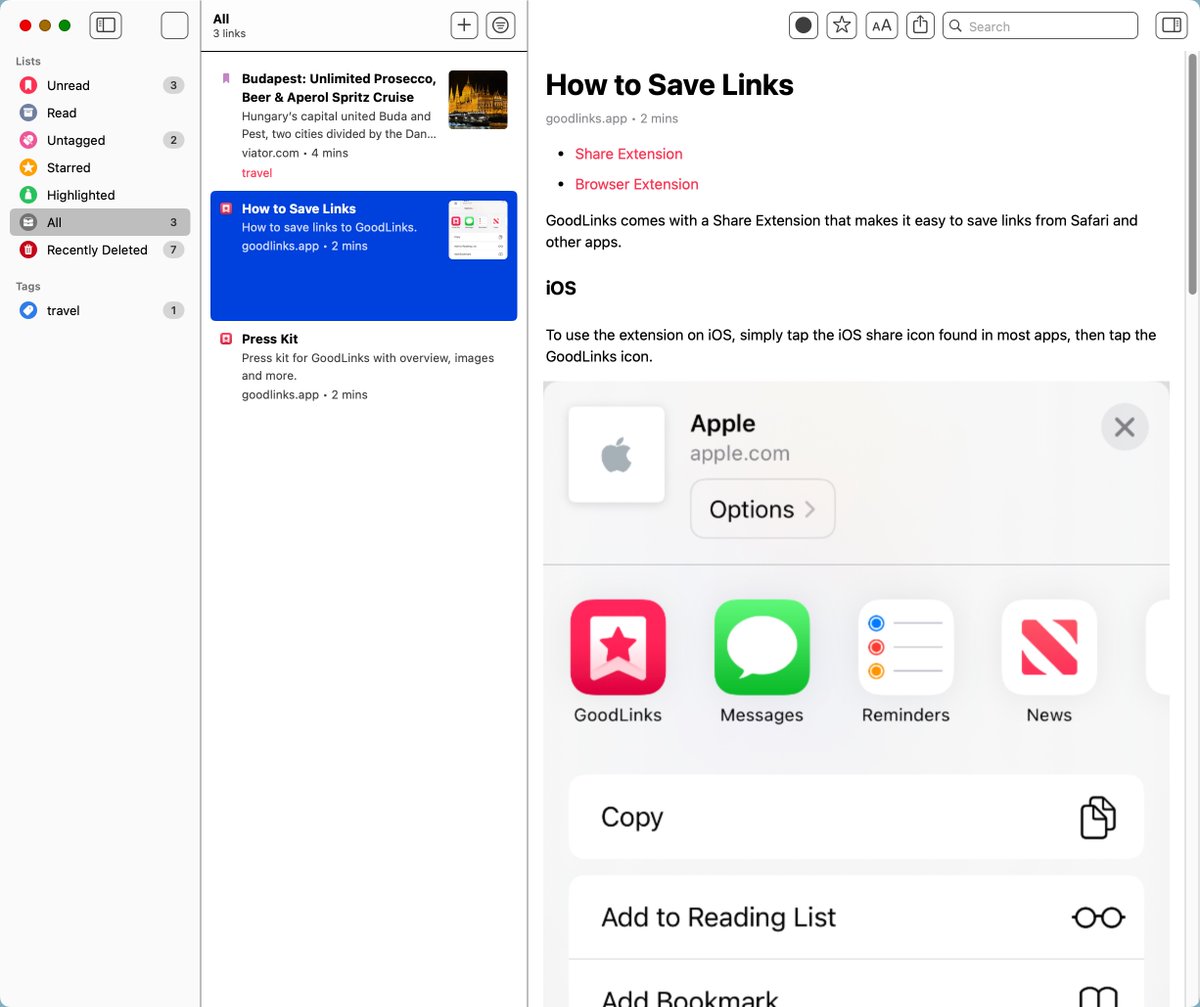
Task: Click the red trash icon for Recently Deleted
Action: (29, 250)
